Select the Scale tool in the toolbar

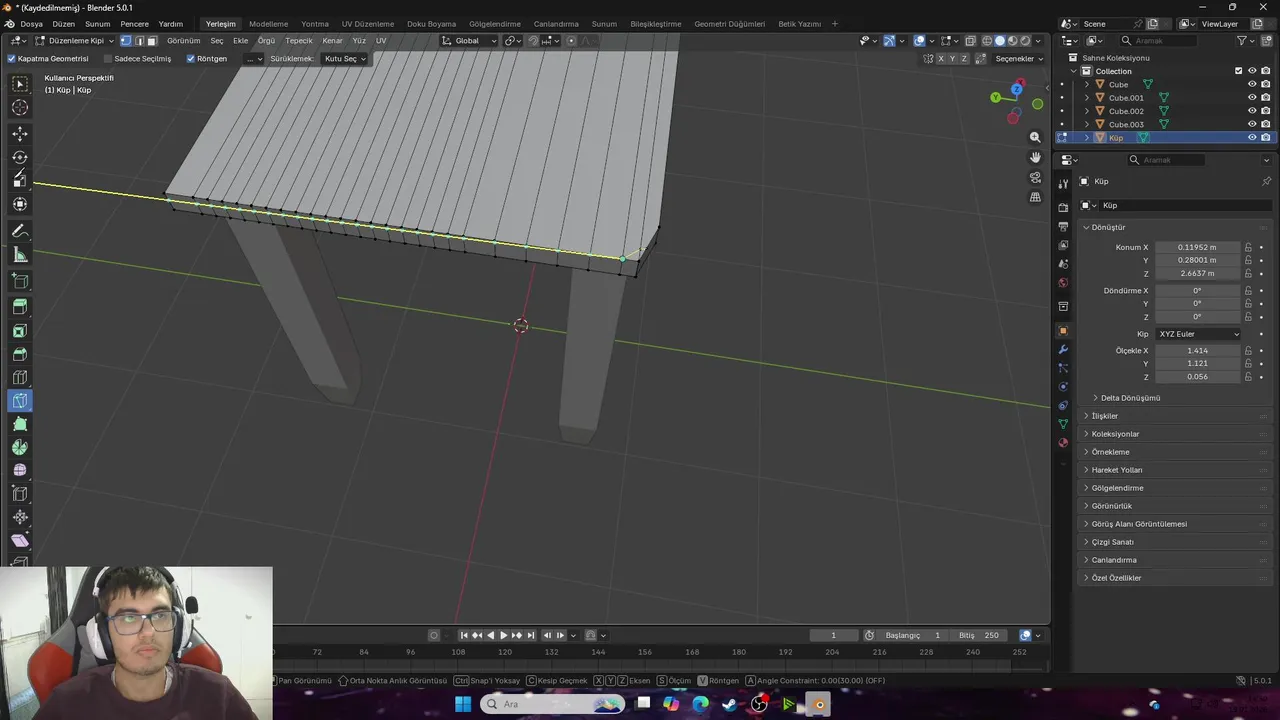20,180
